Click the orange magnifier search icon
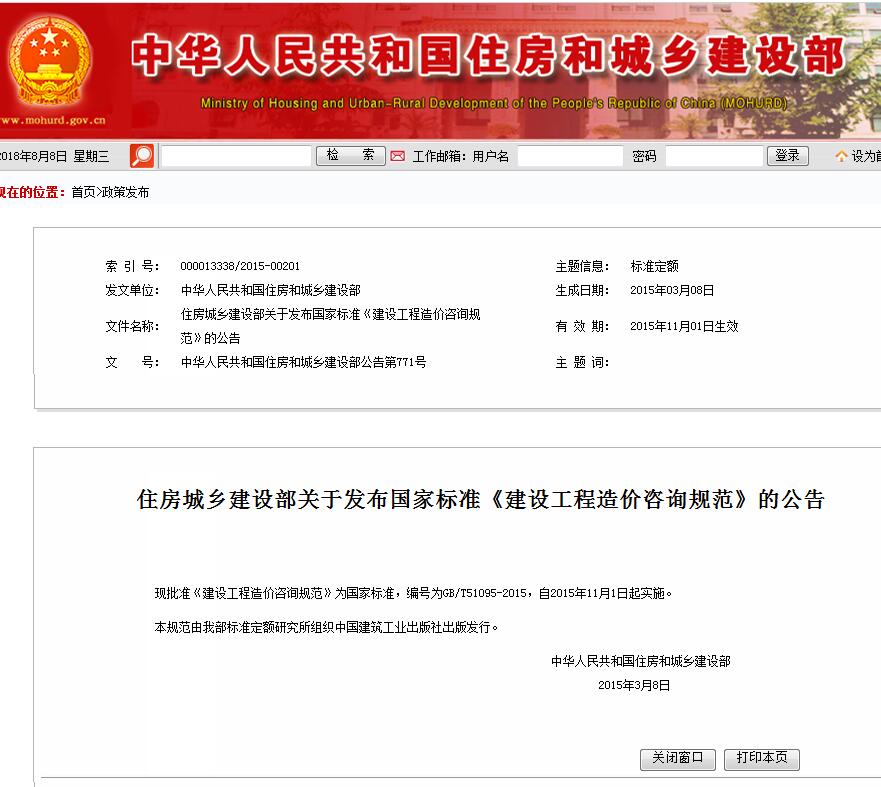The width and height of the screenshot is (881, 787). (x=142, y=156)
